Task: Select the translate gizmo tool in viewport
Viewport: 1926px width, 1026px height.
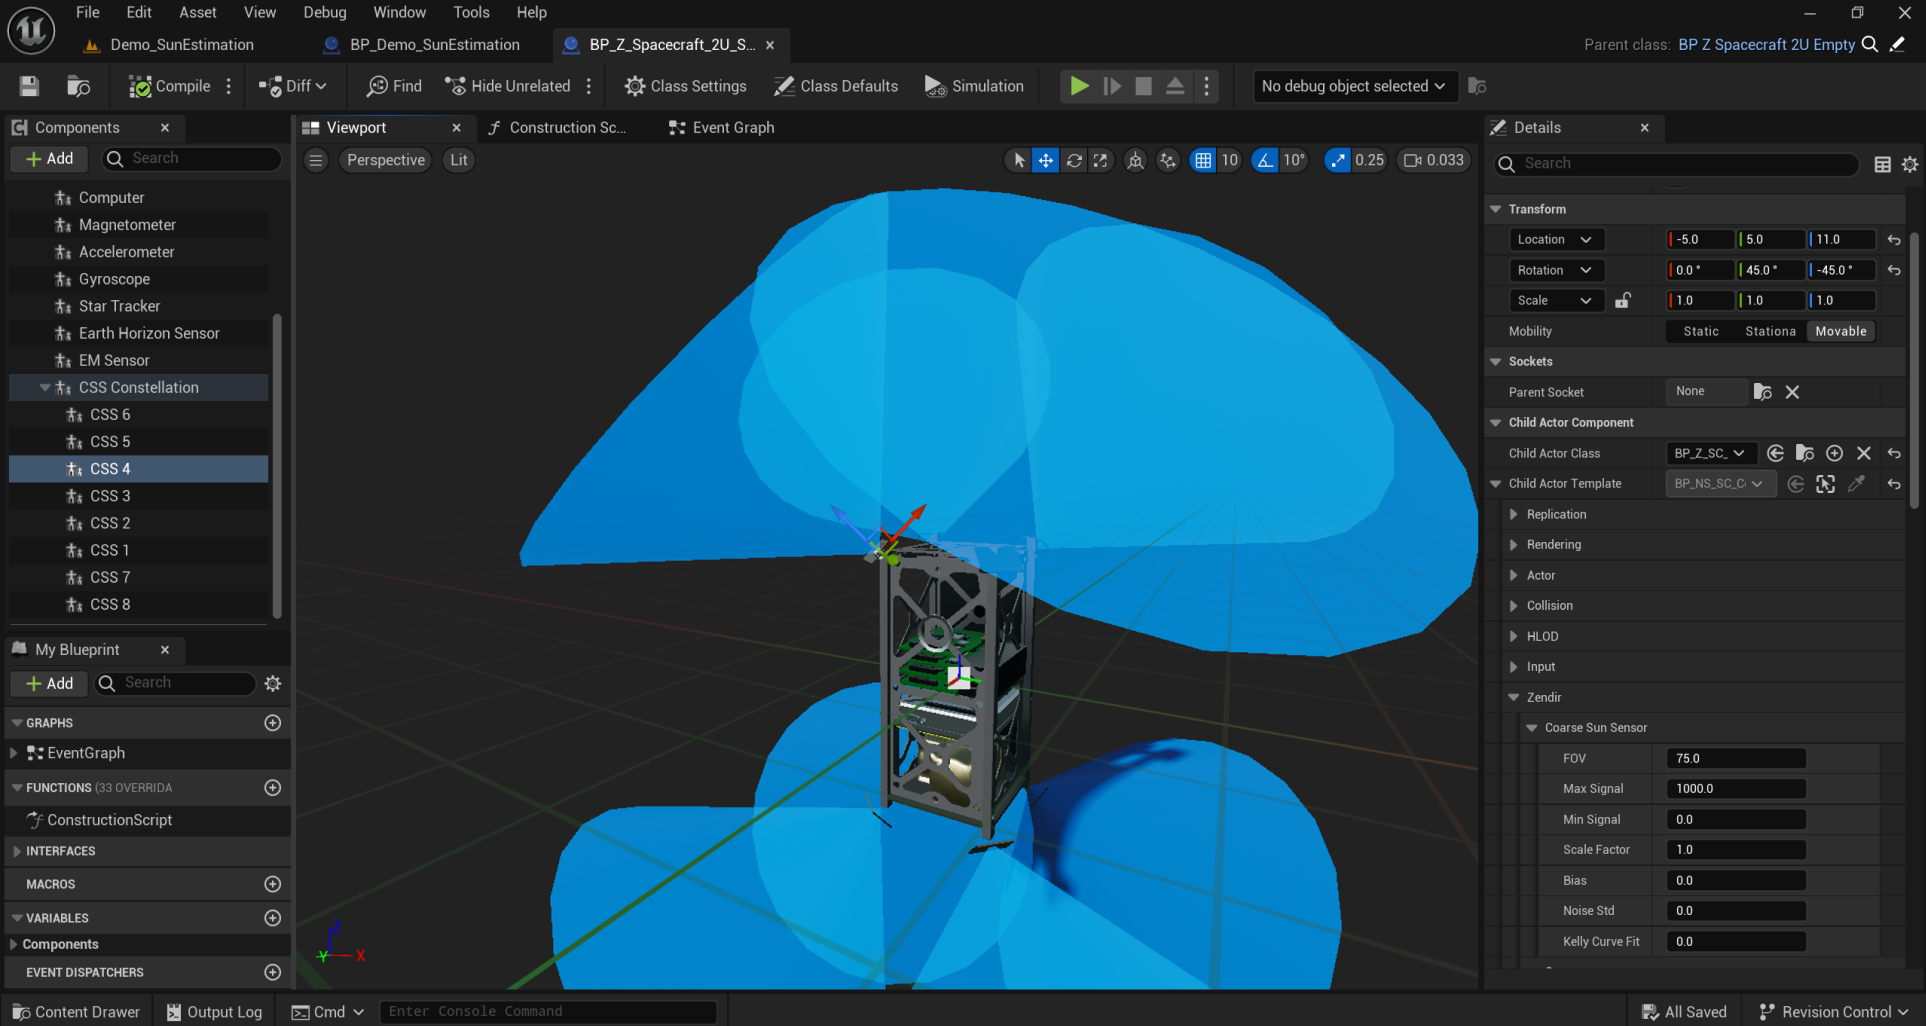Action: (x=1045, y=160)
